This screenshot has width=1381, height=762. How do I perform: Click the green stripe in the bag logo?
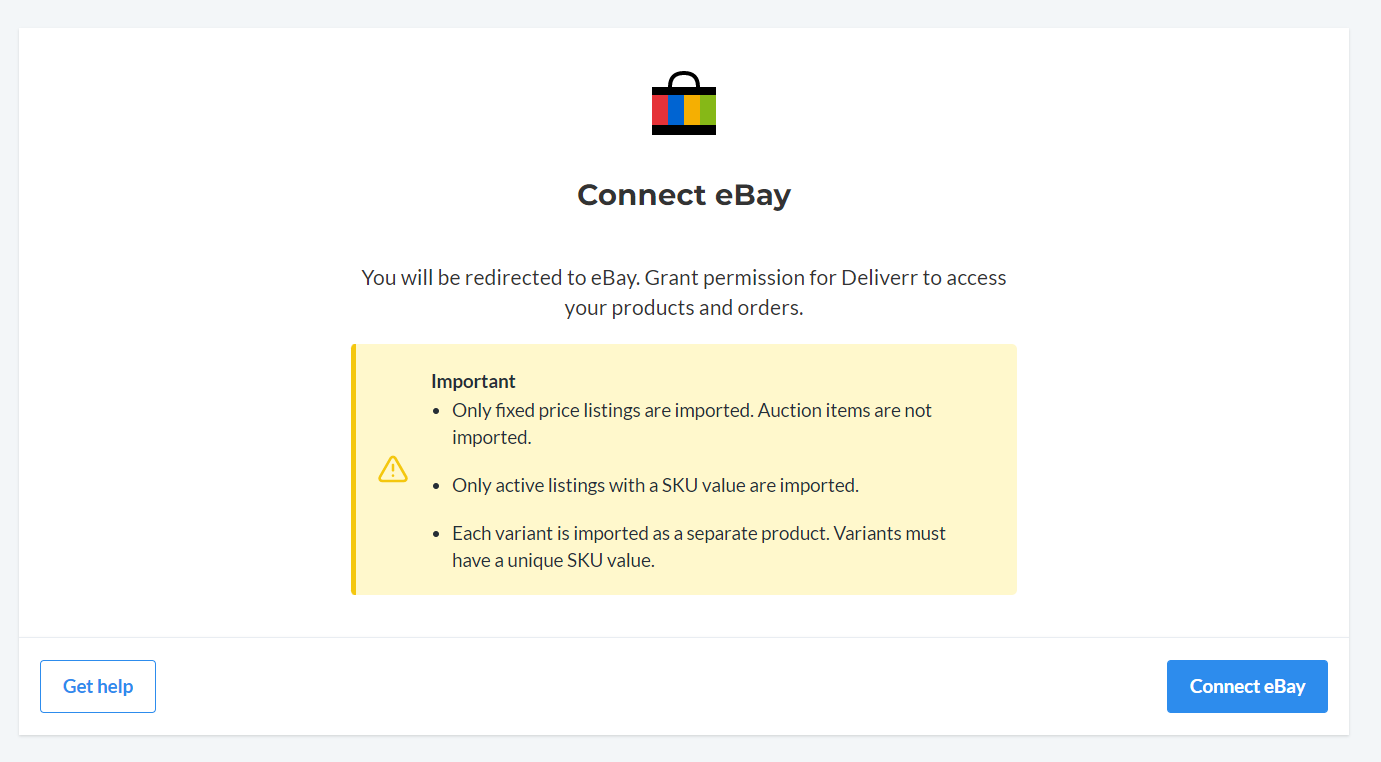click(x=708, y=110)
